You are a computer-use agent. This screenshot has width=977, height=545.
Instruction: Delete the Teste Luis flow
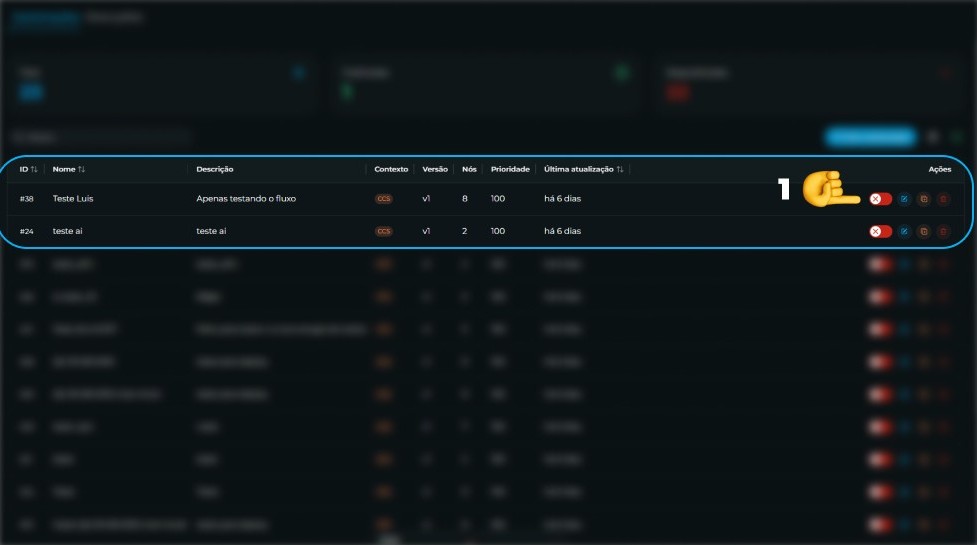(943, 199)
